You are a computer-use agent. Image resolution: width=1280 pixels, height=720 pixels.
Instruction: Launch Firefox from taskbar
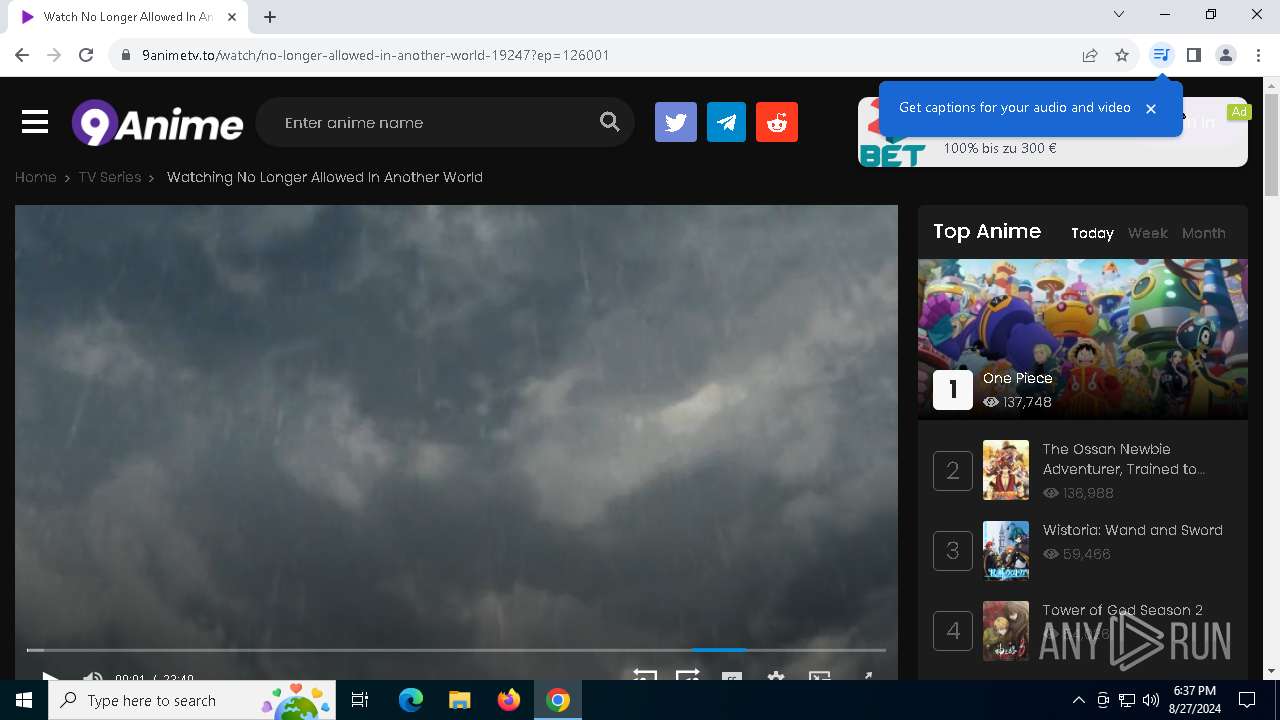(509, 700)
